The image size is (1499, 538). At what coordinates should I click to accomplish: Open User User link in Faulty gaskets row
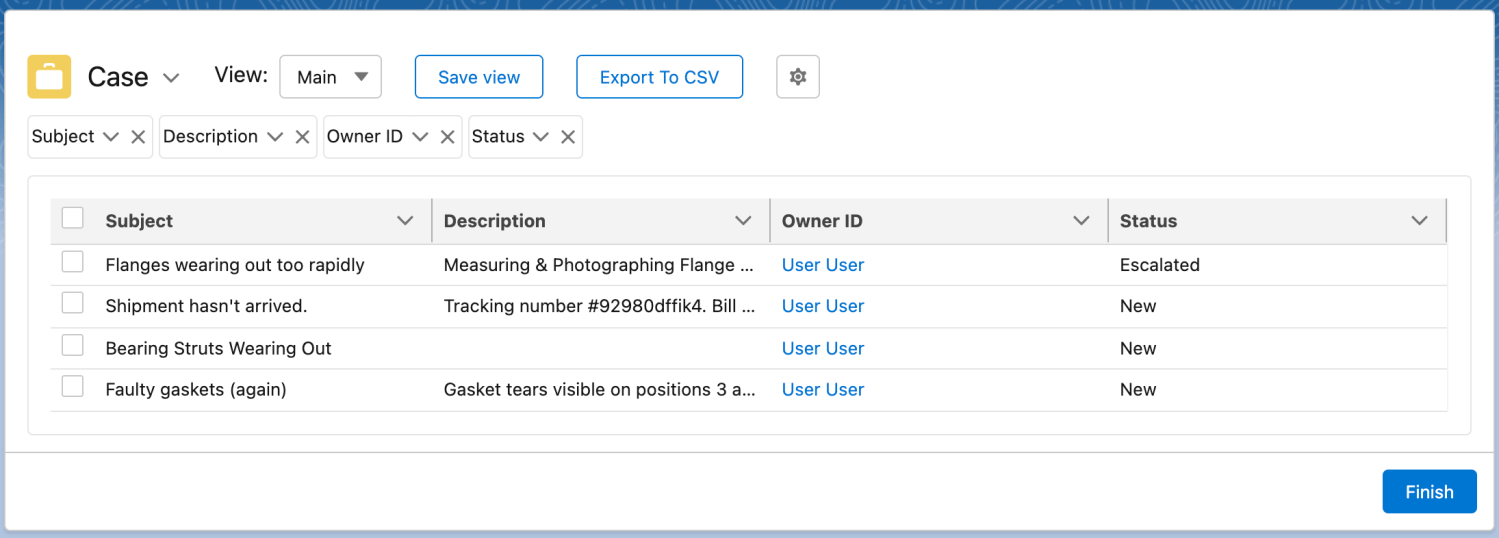[823, 390]
